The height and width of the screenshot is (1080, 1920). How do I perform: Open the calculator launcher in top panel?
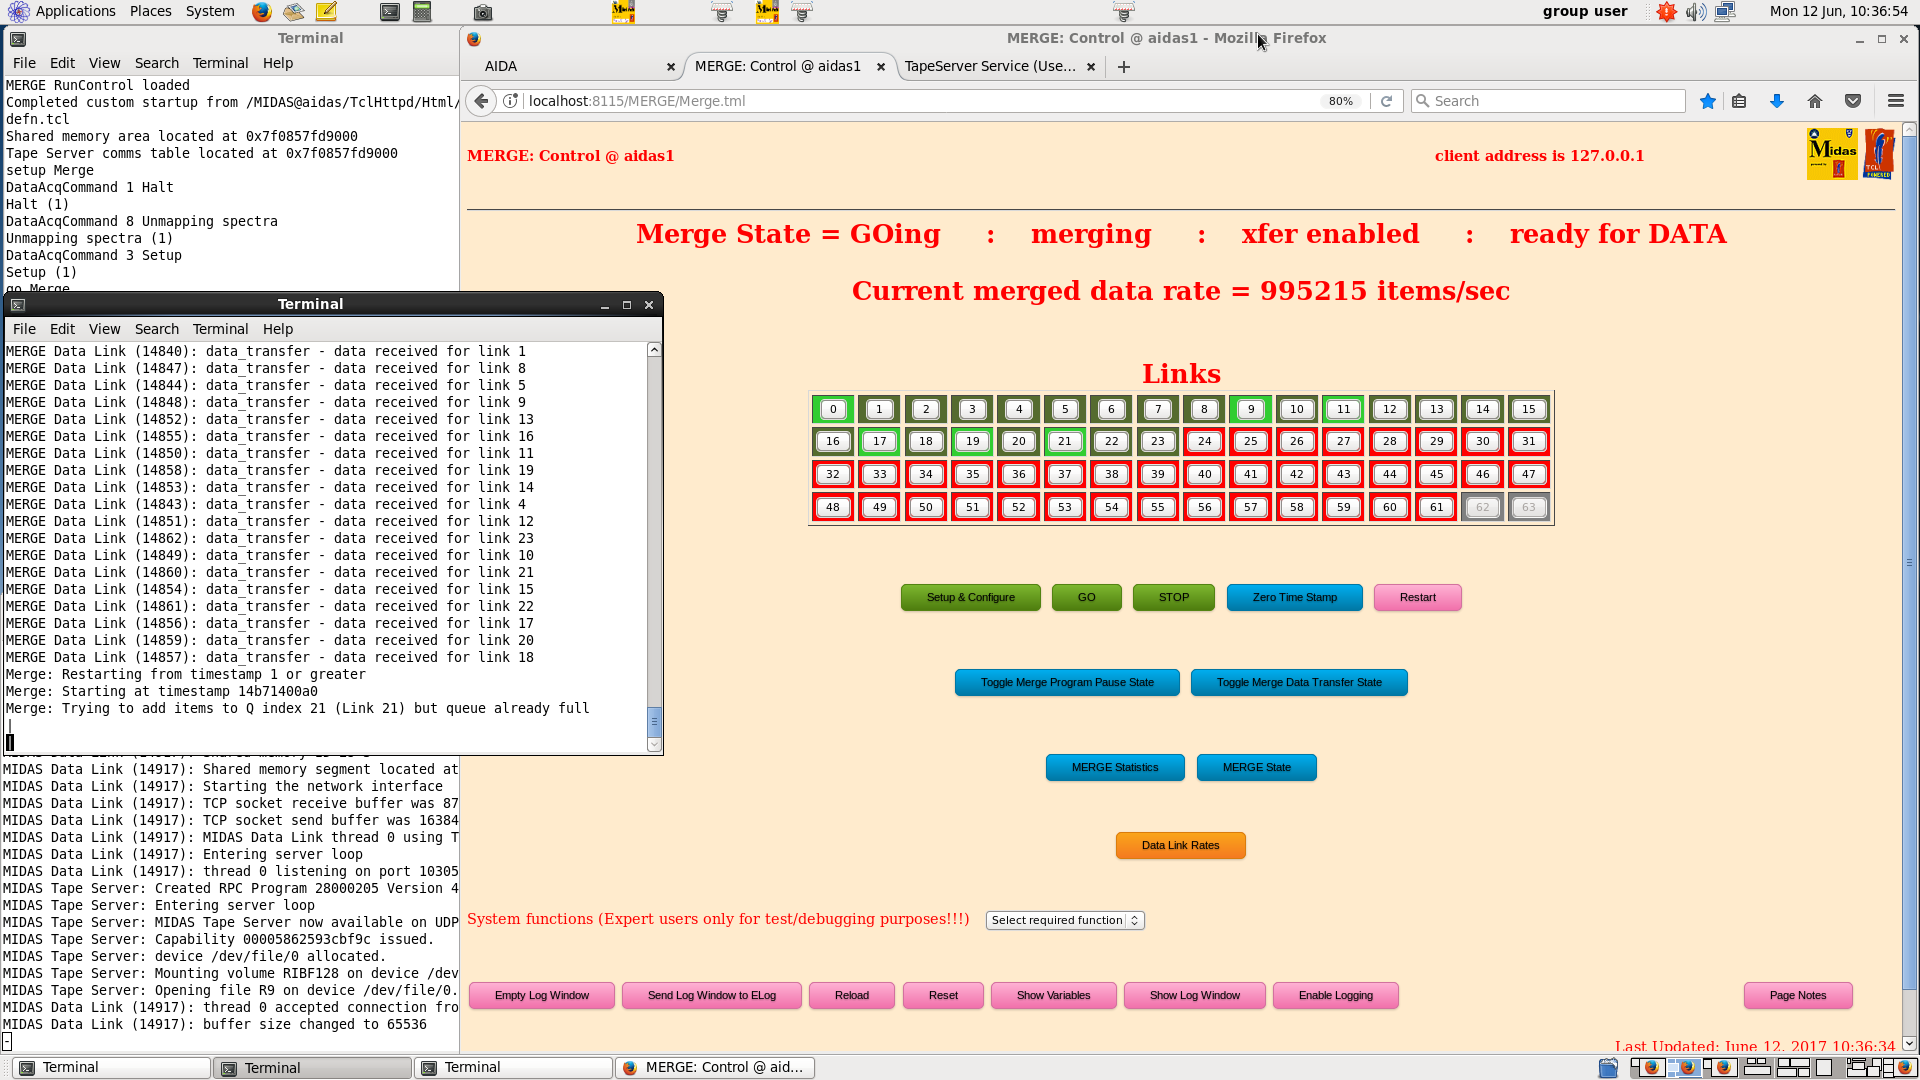pos(422,12)
